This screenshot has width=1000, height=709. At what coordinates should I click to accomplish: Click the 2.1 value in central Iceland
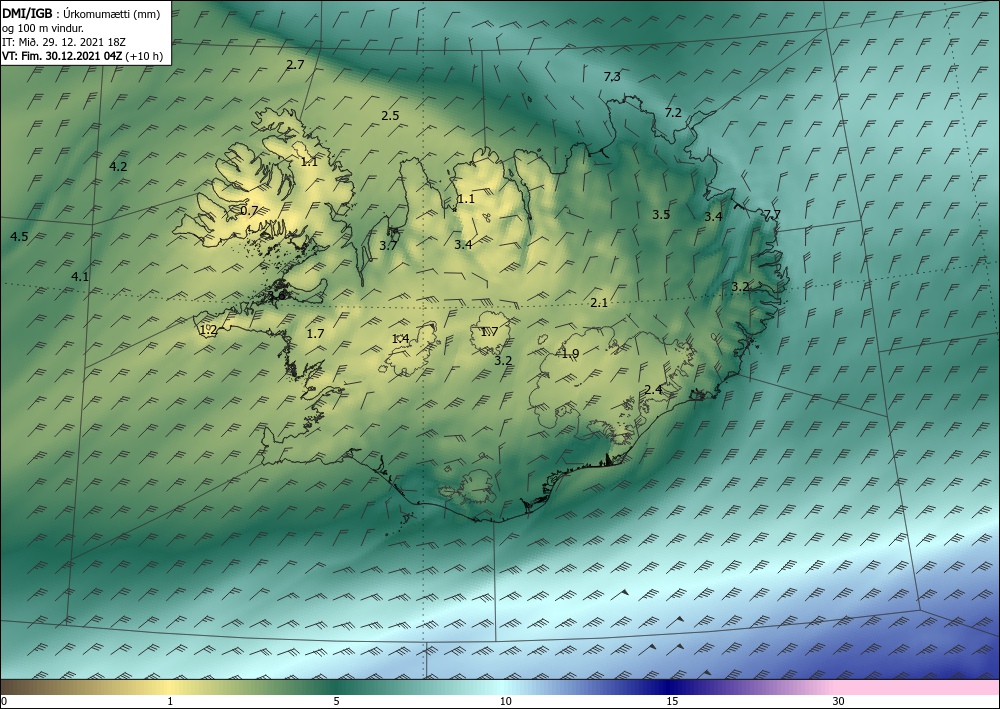pyautogui.click(x=599, y=303)
